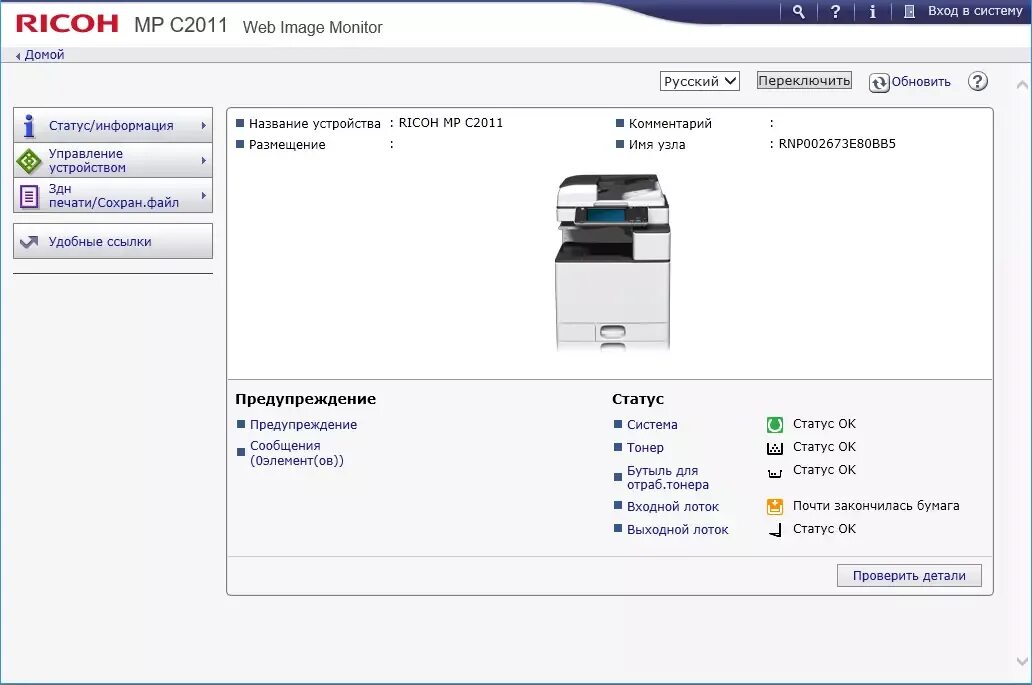
Task: Go back via the Домой link
Action: (44, 55)
